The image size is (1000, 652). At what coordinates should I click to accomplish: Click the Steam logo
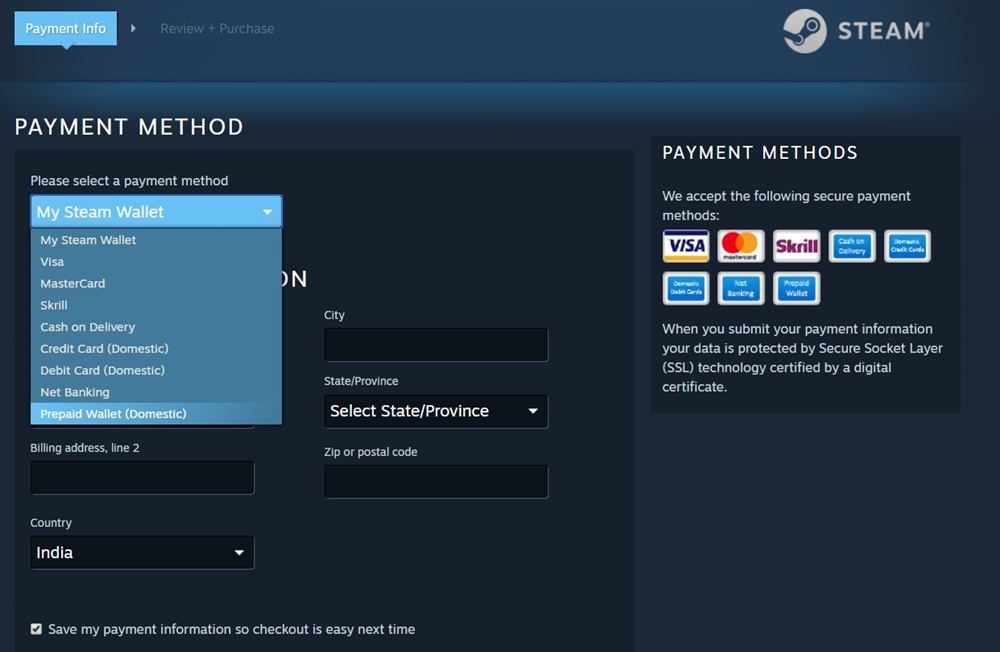point(856,31)
